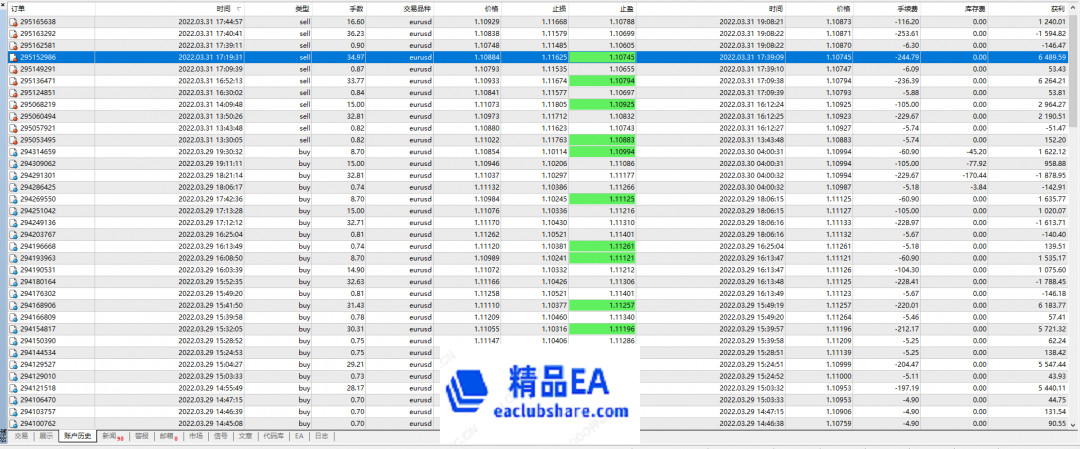Click the icon beside order 295152986
Image resolution: width=1080 pixels, height=449 pixels.
click(14, 57)
